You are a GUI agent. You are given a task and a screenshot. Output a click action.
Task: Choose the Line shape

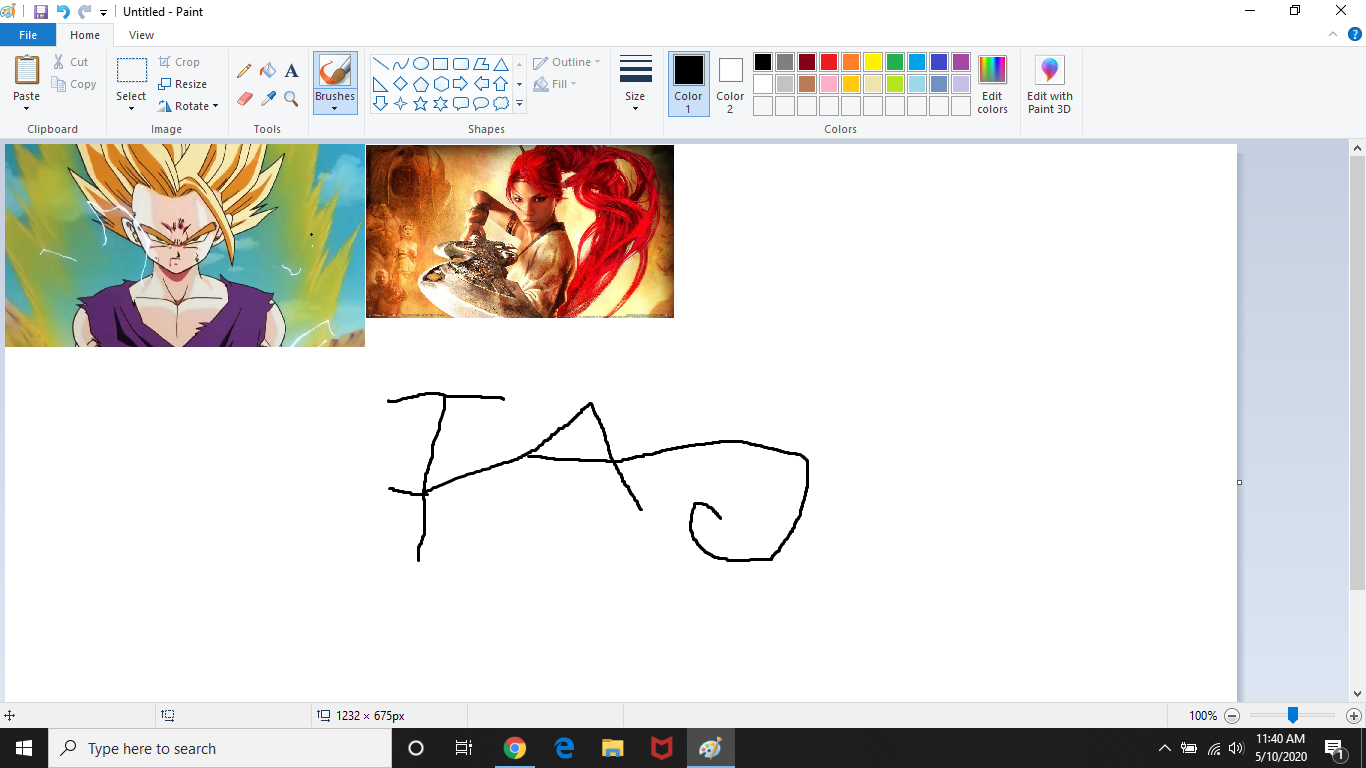[x=380, y=64]
